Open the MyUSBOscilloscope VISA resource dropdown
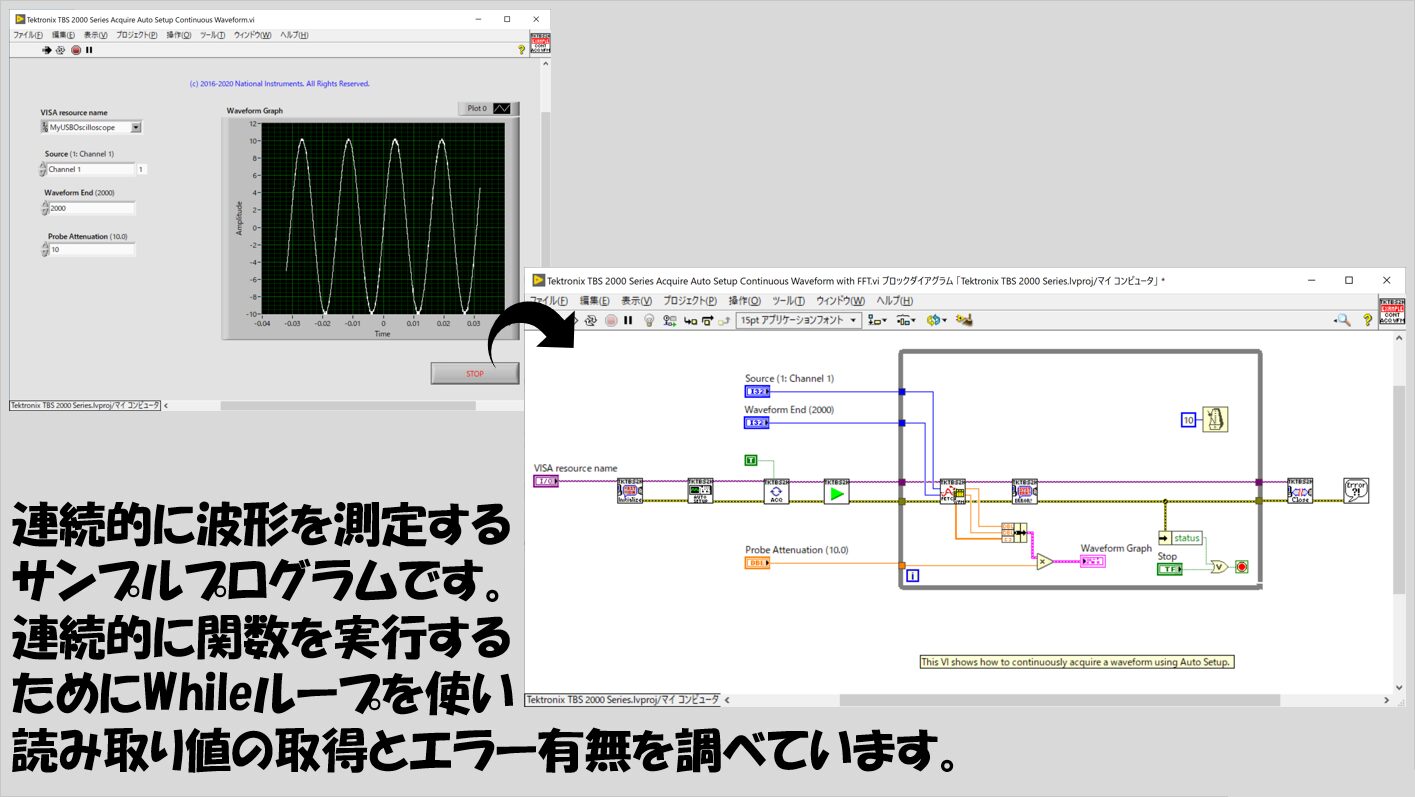Screen dimensions: 1415x797 (136, 127)
